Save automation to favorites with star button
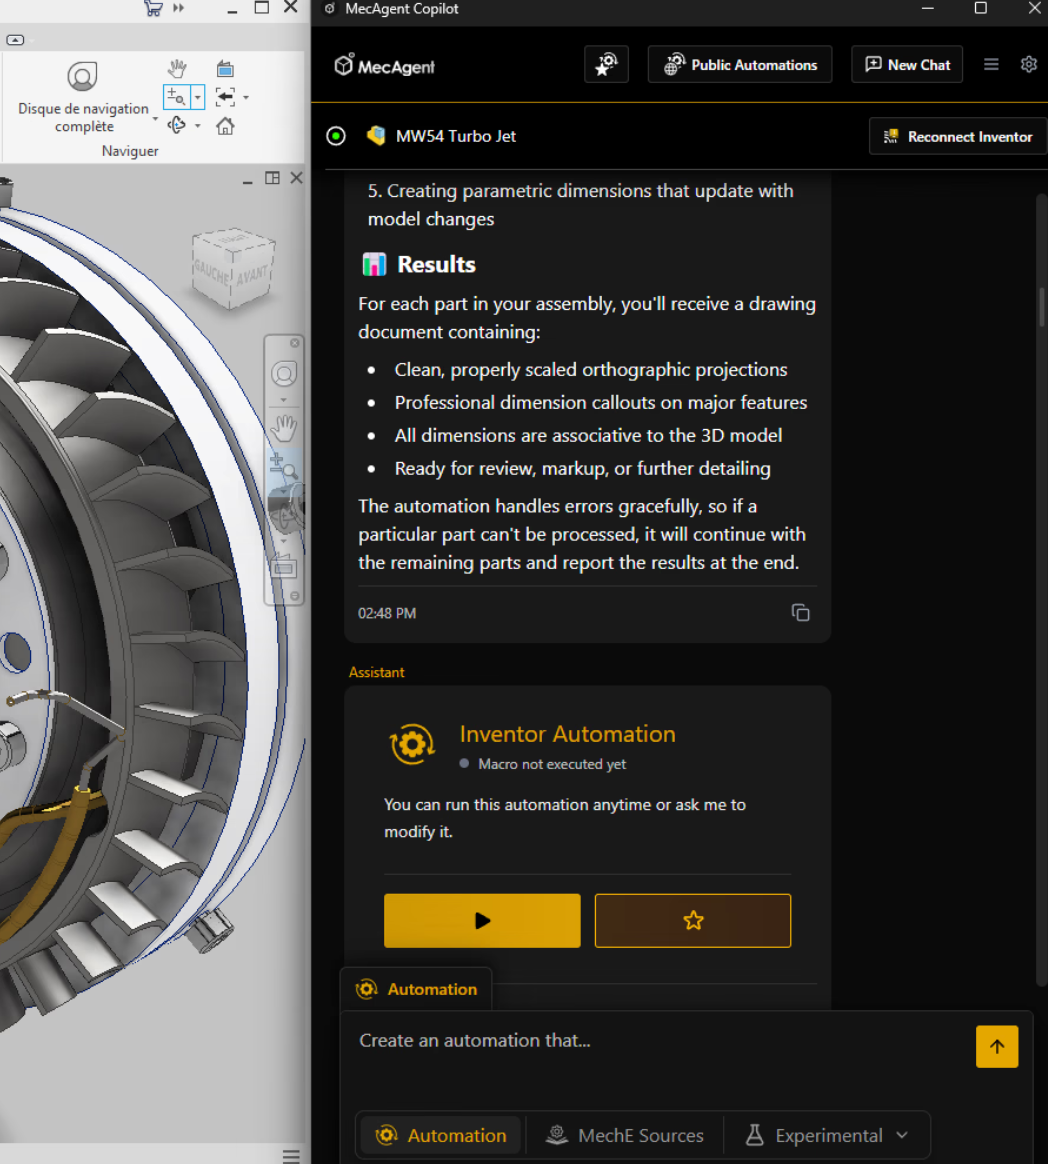Screen dimensions: 1048x1164 coord(693,921)
